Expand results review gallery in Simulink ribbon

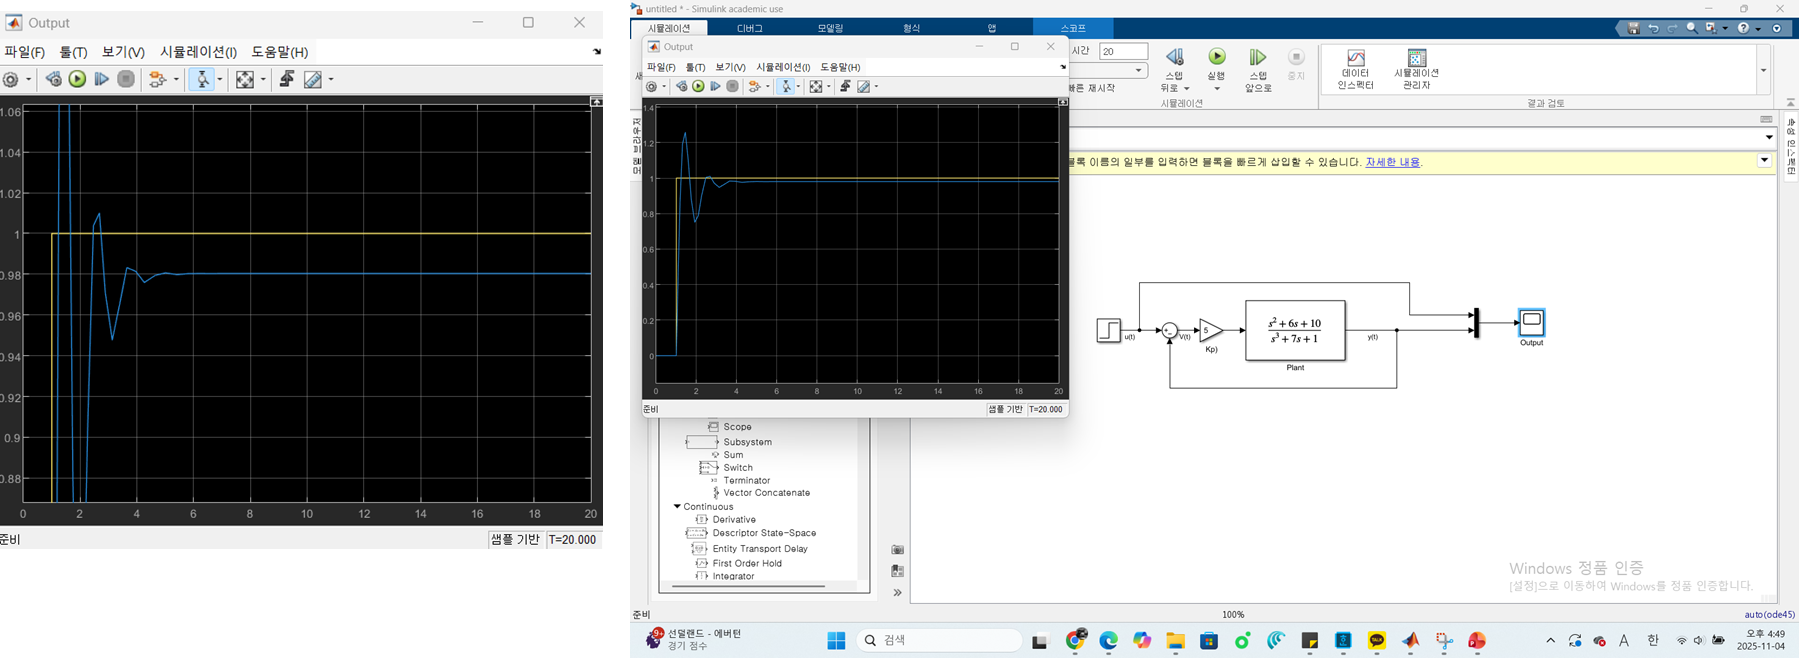tap(1763, 70)
